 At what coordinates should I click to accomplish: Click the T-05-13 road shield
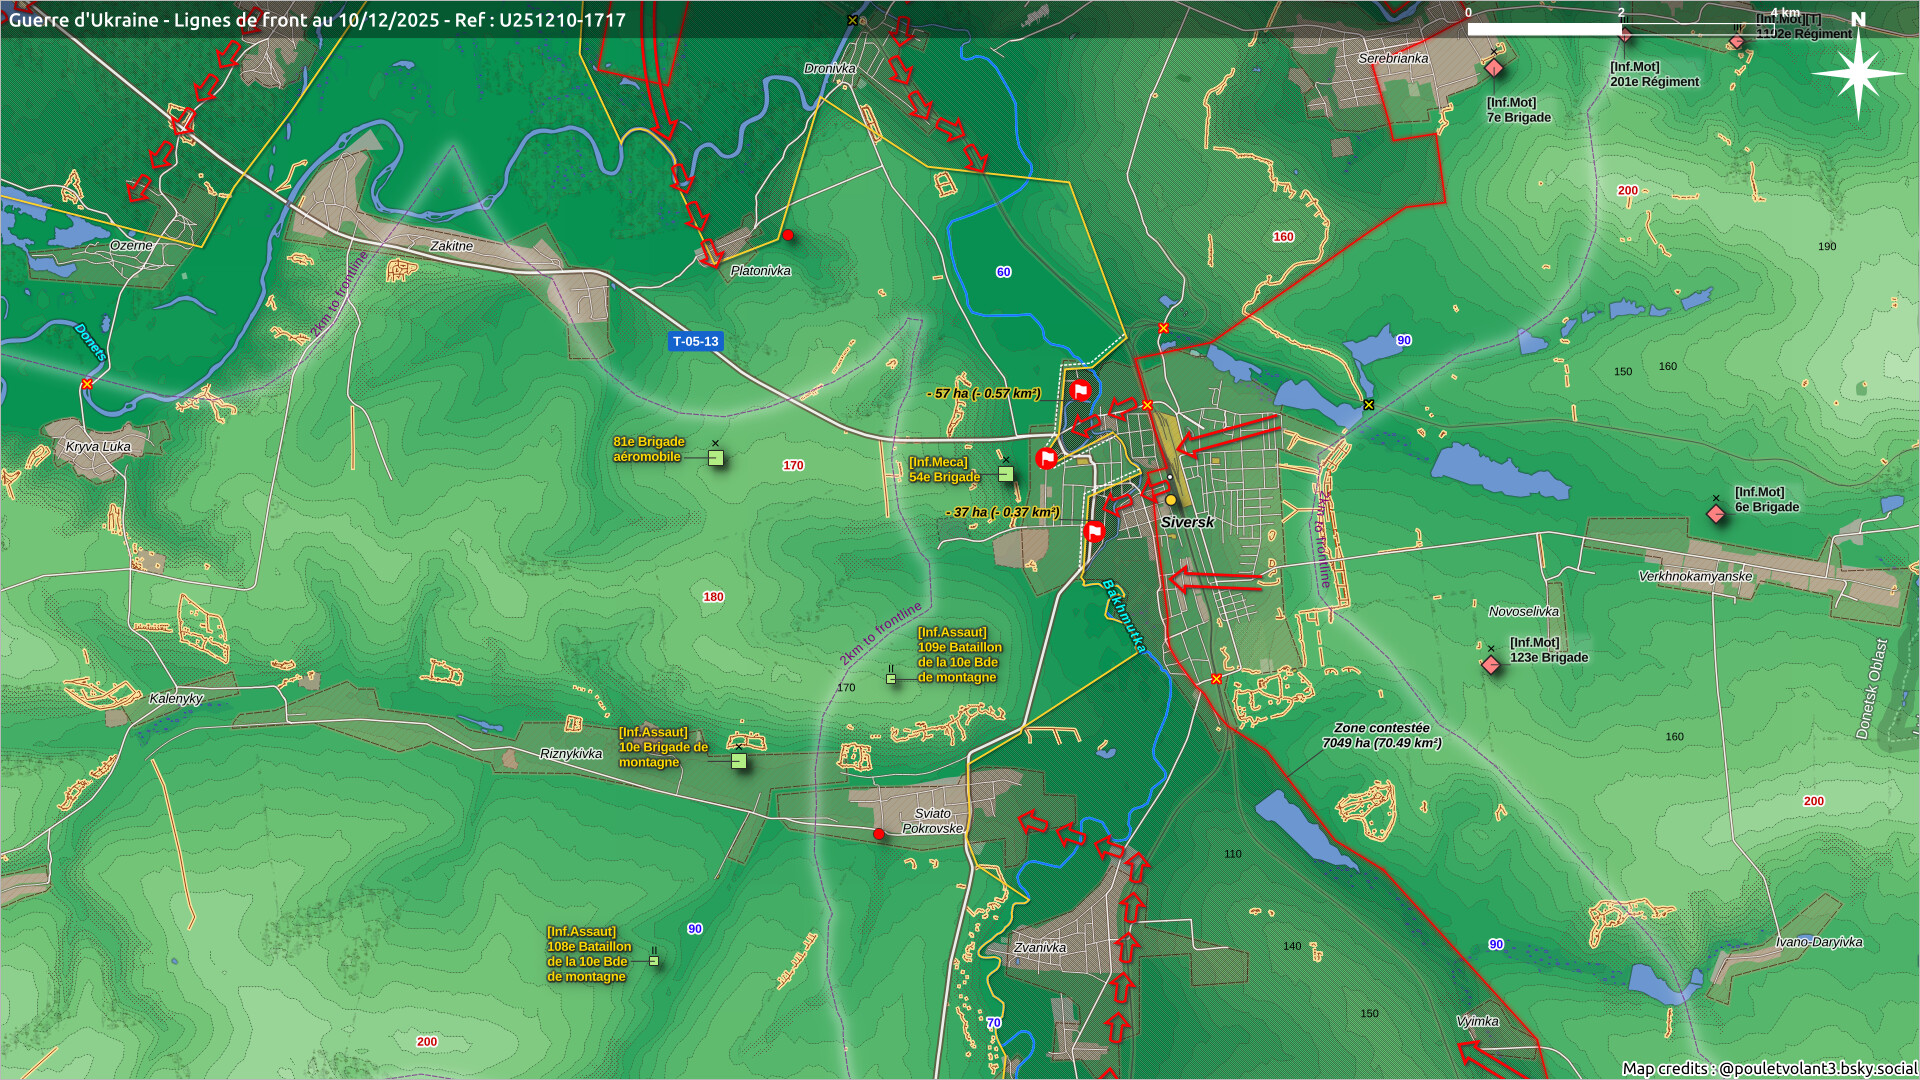click(695, 341)
